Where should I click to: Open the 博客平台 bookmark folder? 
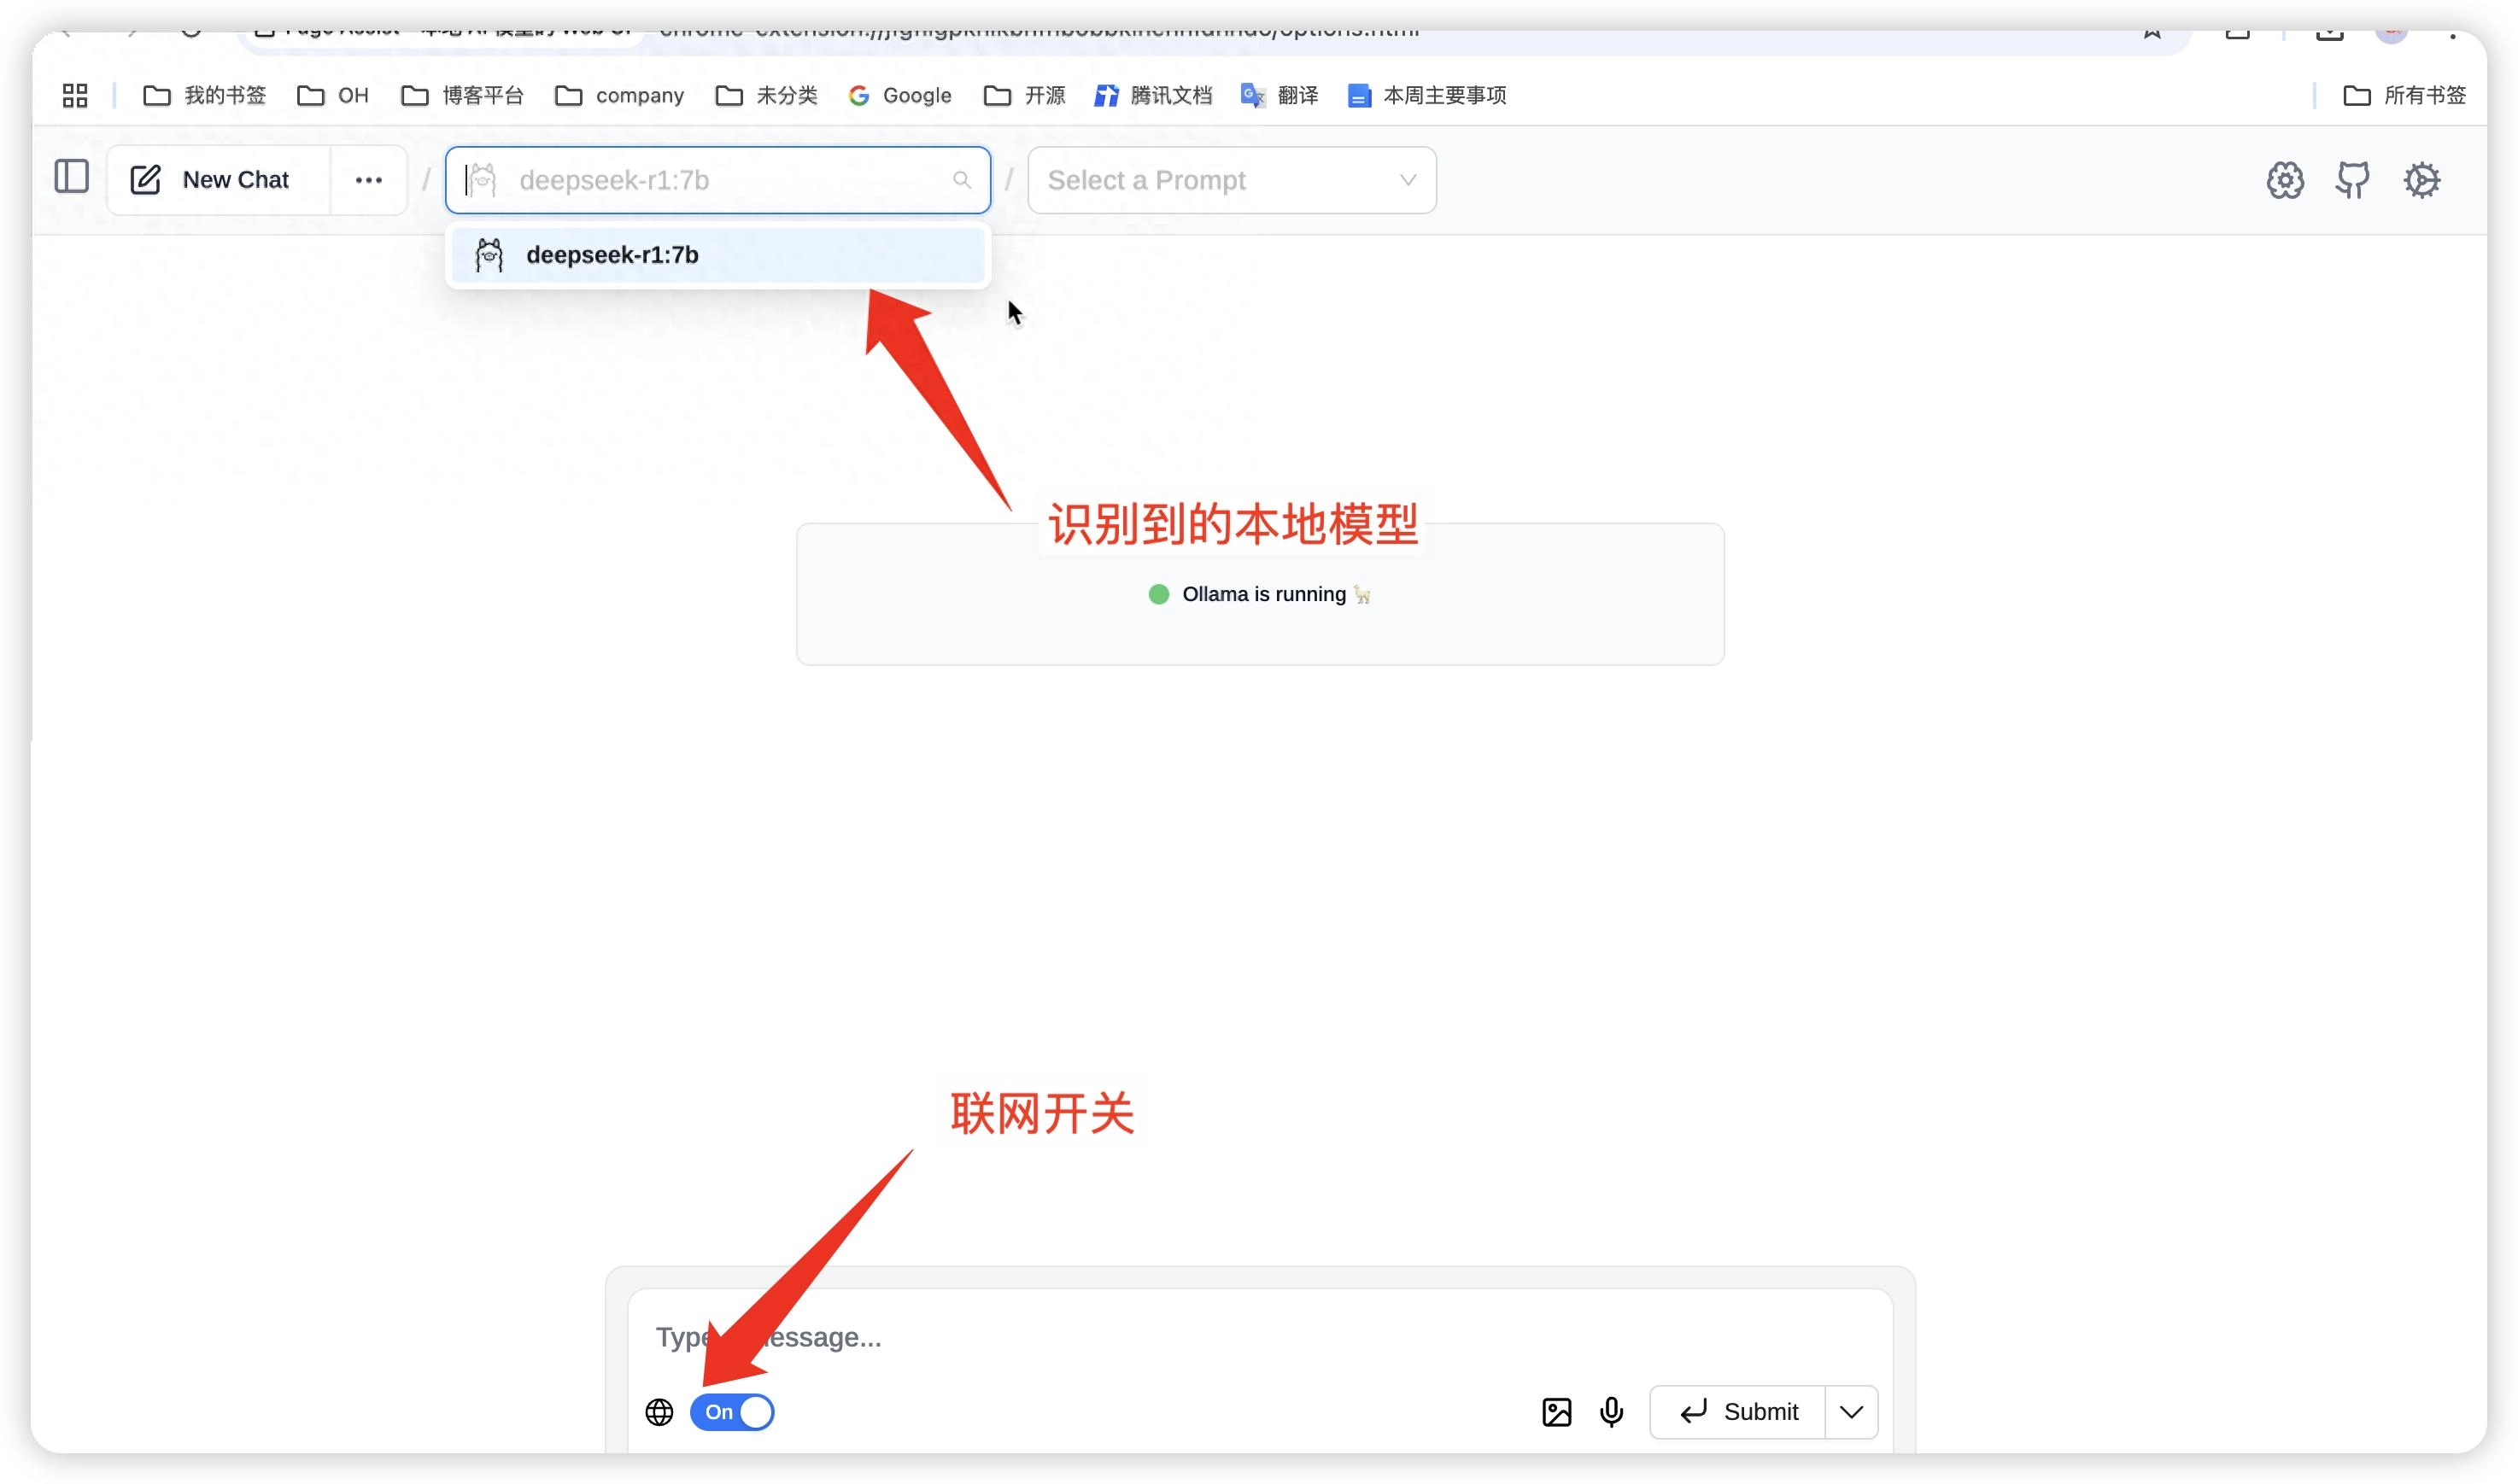point(462,95)
